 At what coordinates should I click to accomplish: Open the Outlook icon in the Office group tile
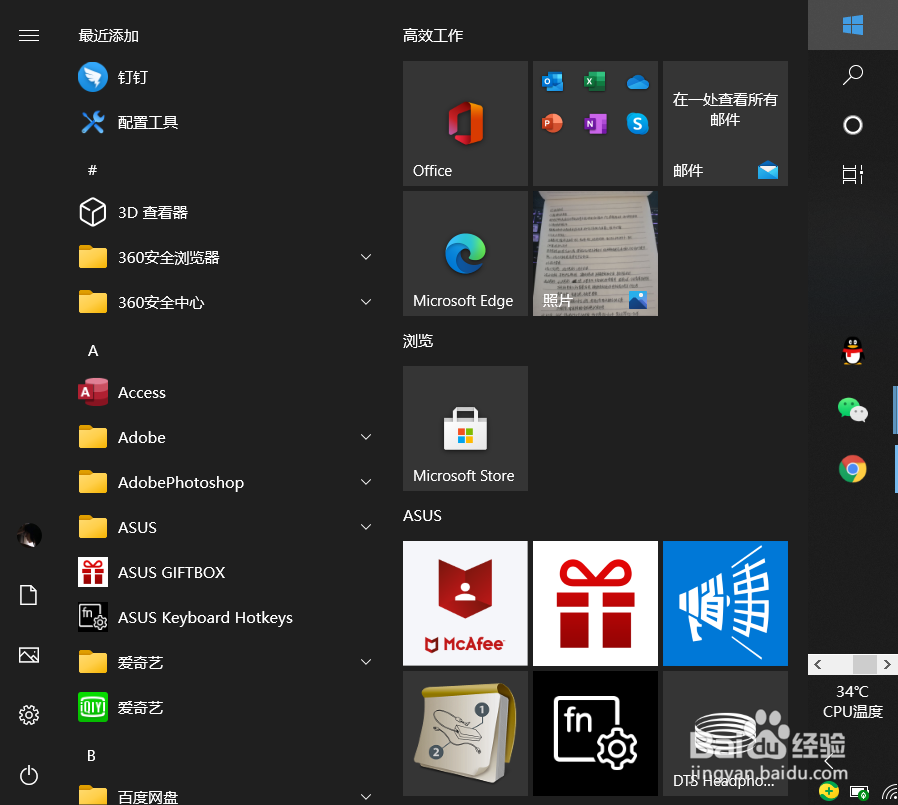(x=552, y=81)
